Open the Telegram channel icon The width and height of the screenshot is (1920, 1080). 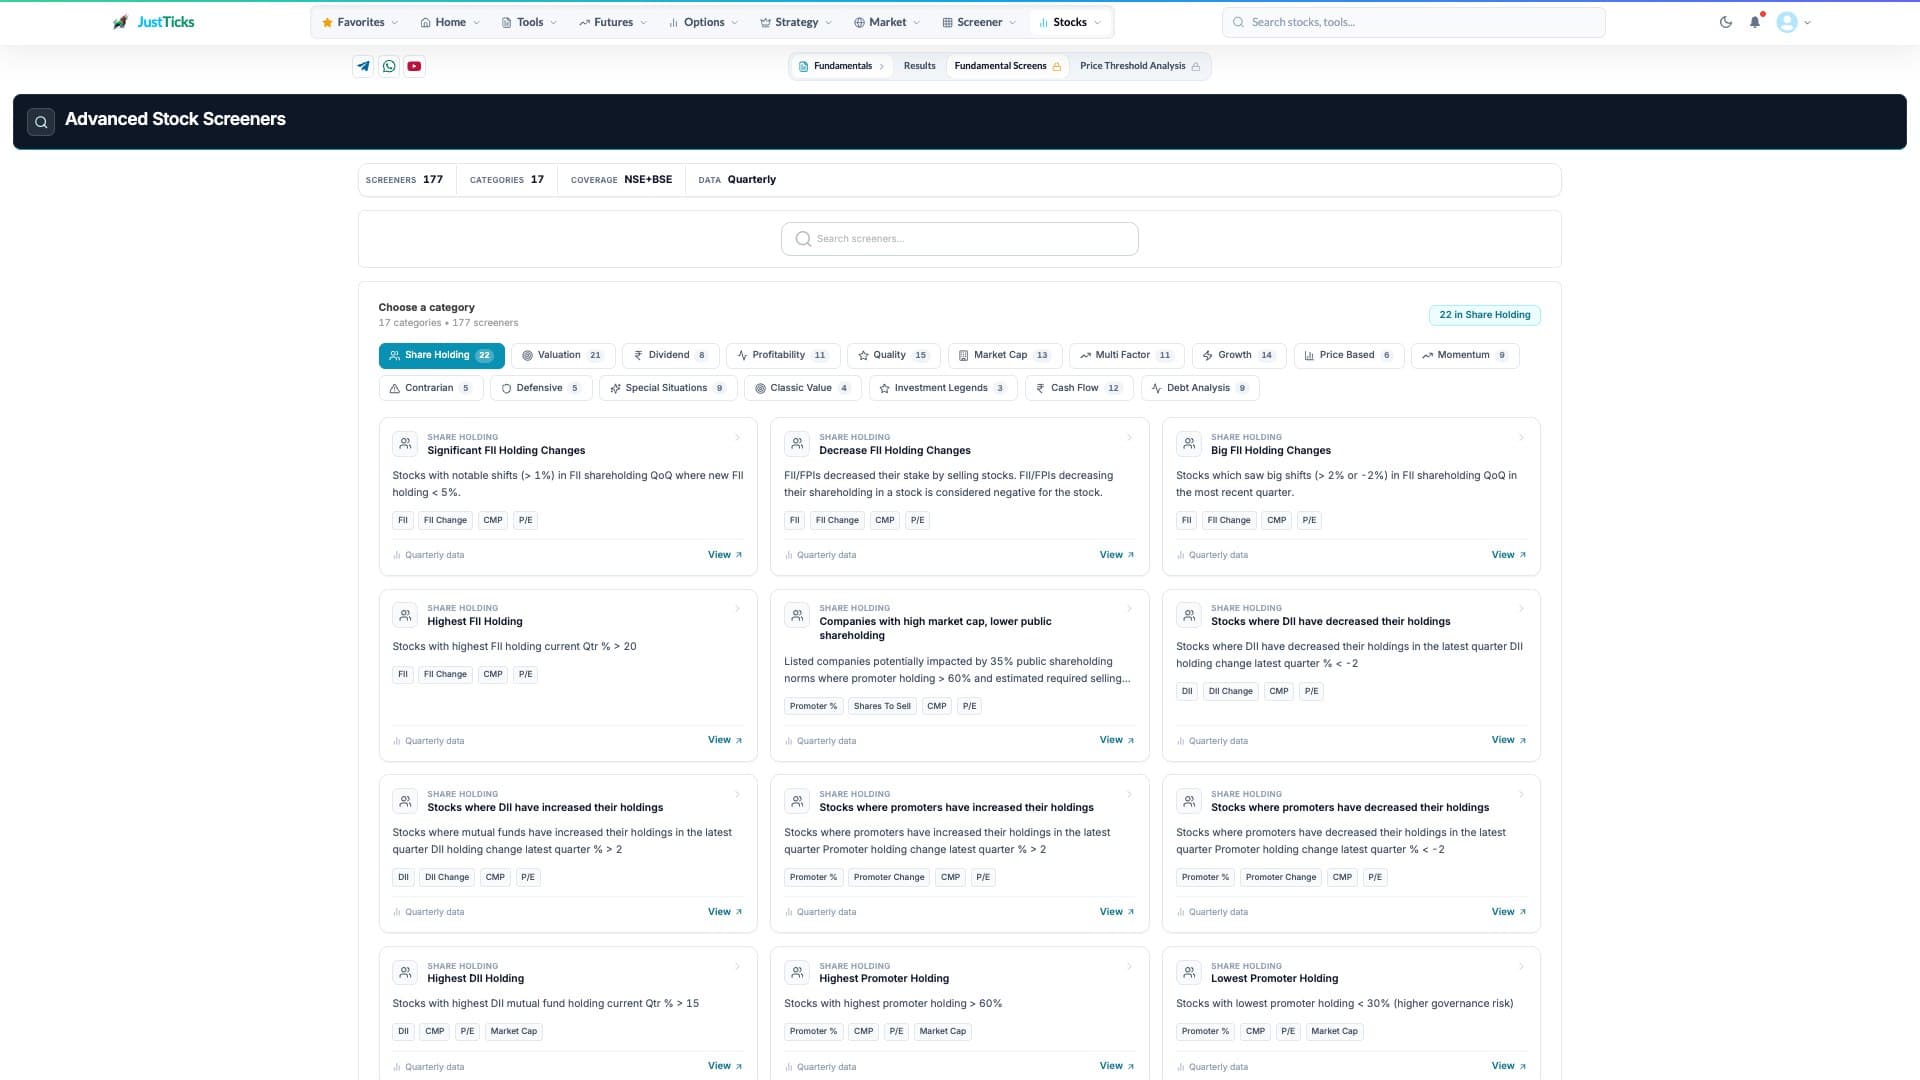tap(363, 66)
